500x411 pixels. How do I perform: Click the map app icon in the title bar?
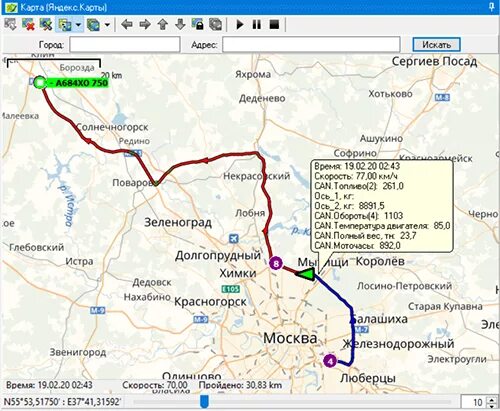tap(11, 7)
